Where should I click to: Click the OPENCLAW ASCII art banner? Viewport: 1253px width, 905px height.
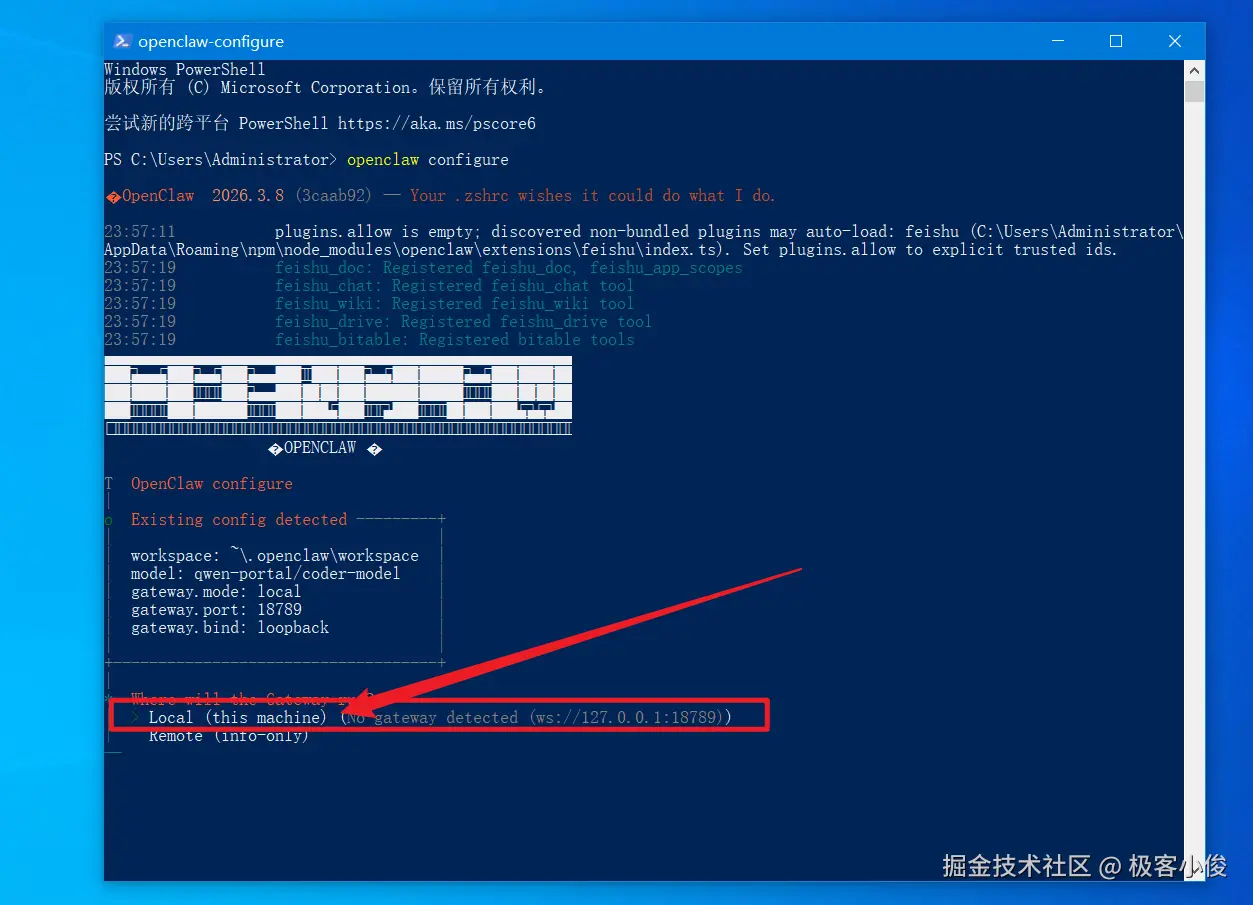[338, 396]
